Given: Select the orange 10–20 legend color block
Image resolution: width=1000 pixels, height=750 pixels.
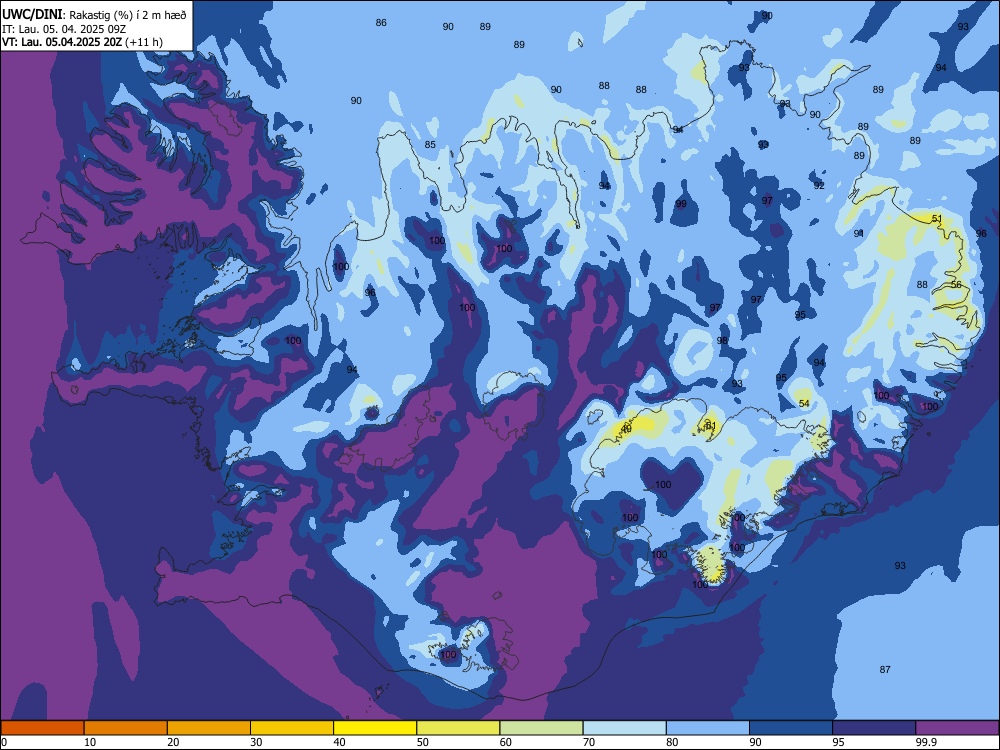Looking at the screenshot, I should tap(126, 728).
